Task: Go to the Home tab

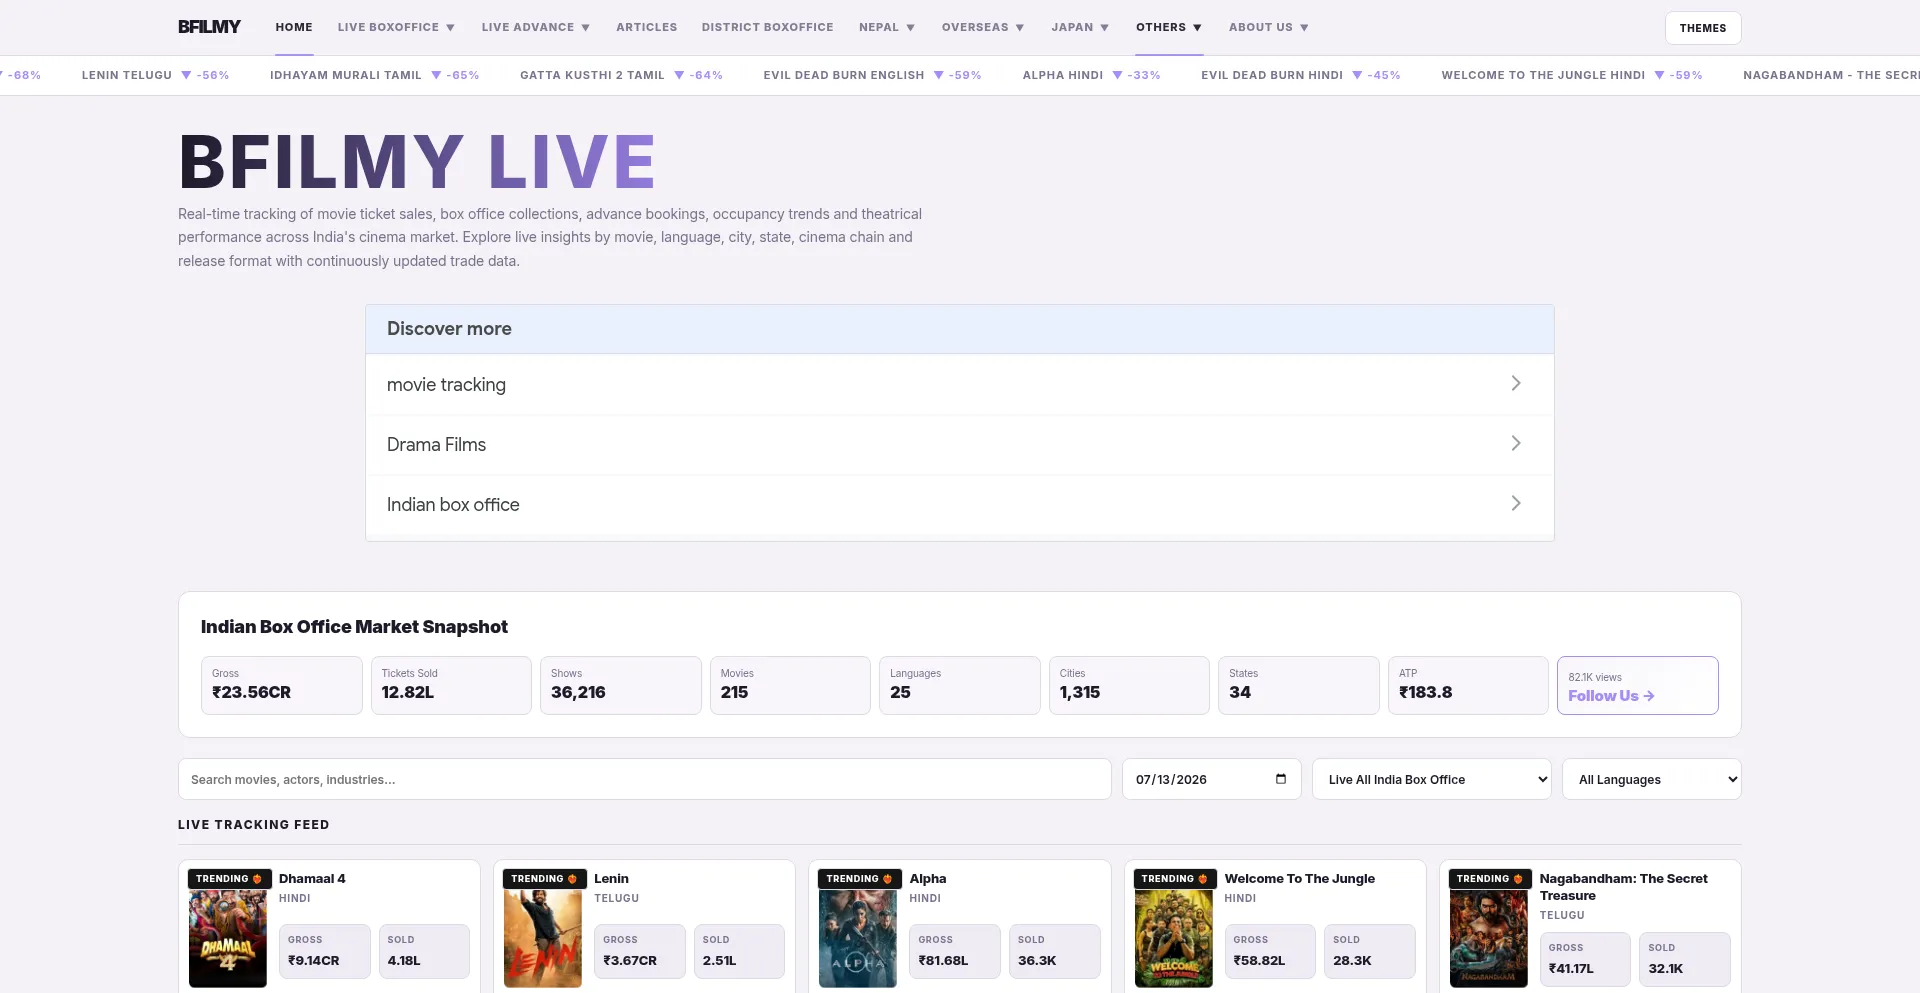Action: click(294, 27)
